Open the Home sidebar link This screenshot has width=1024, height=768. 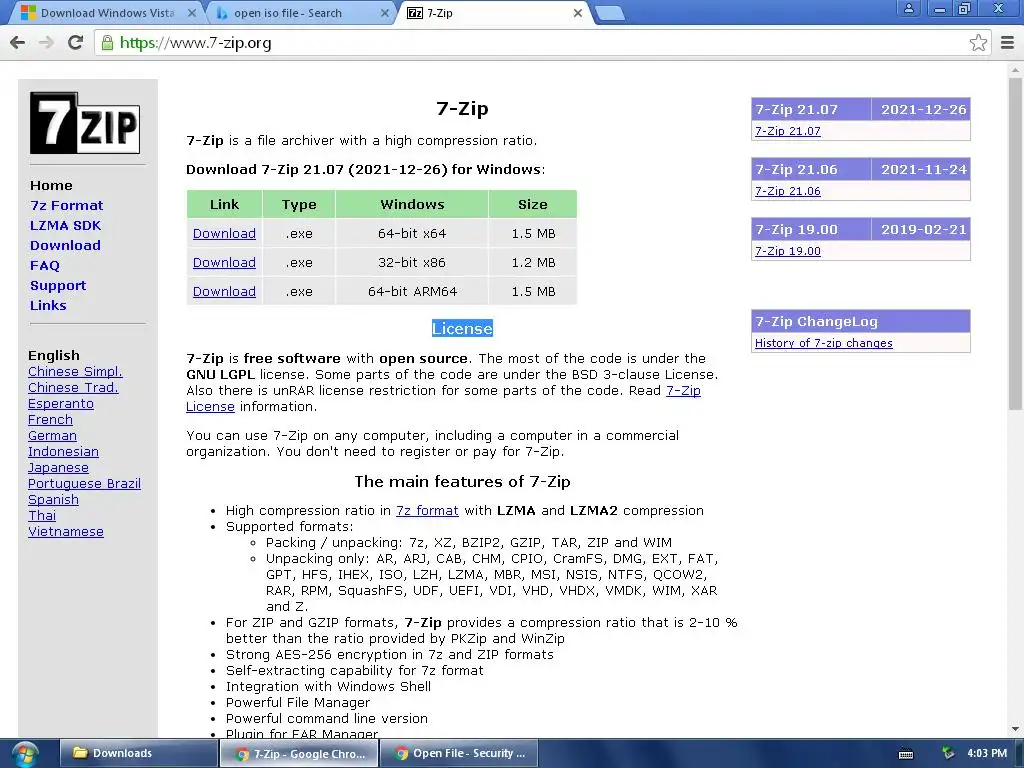tap(51, 185)
